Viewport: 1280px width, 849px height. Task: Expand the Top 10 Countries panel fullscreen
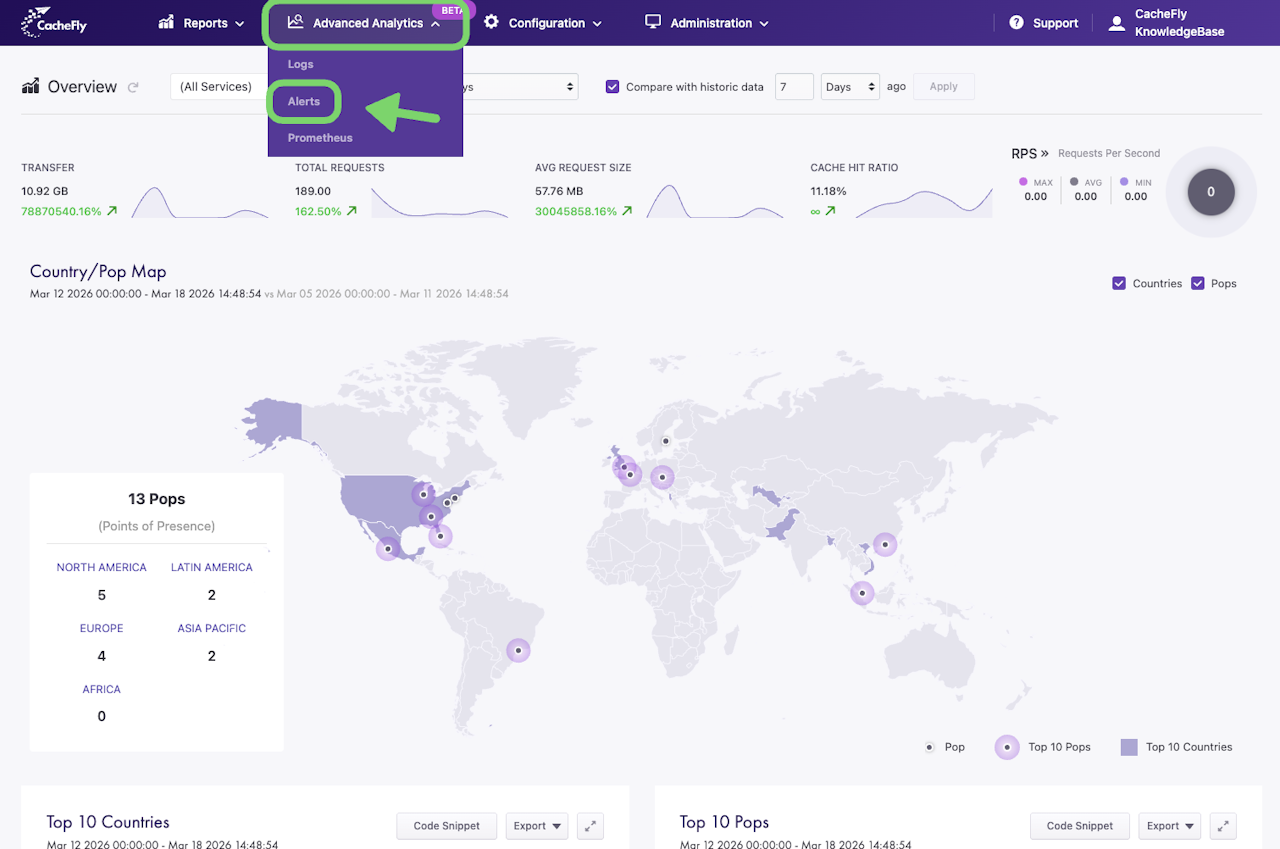(x=591, y=826)
